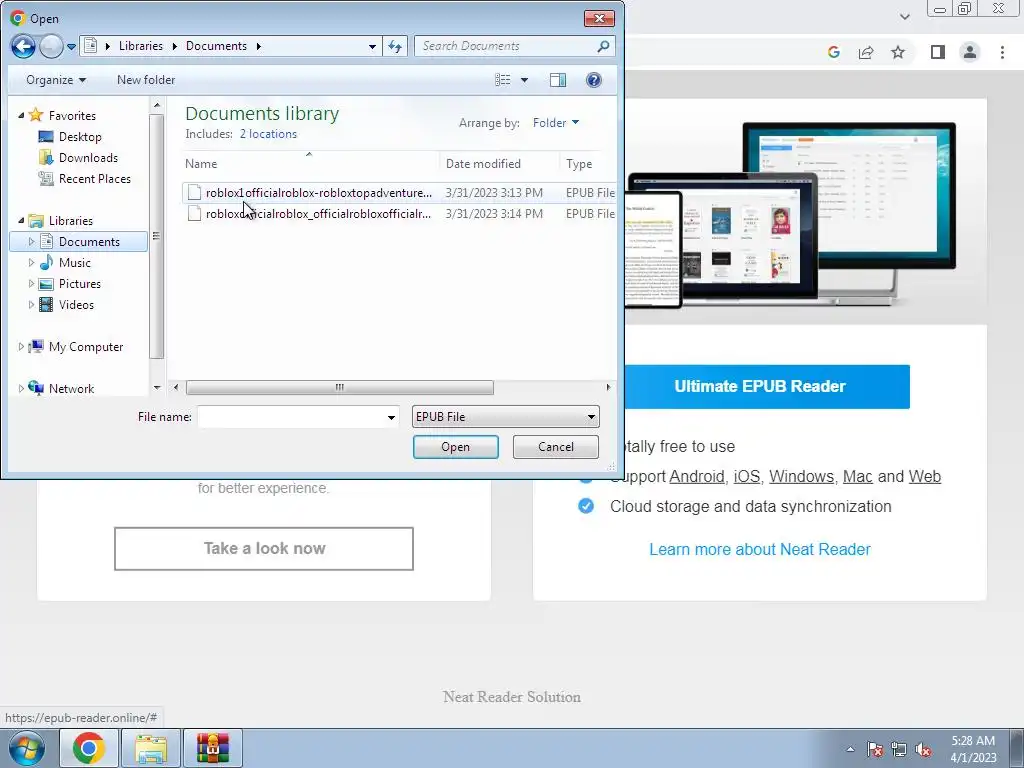Bookmark this page with the star icon
The height and width of the screenshot is (768, 1024).
pyautogui.click(x=898, y=52)
